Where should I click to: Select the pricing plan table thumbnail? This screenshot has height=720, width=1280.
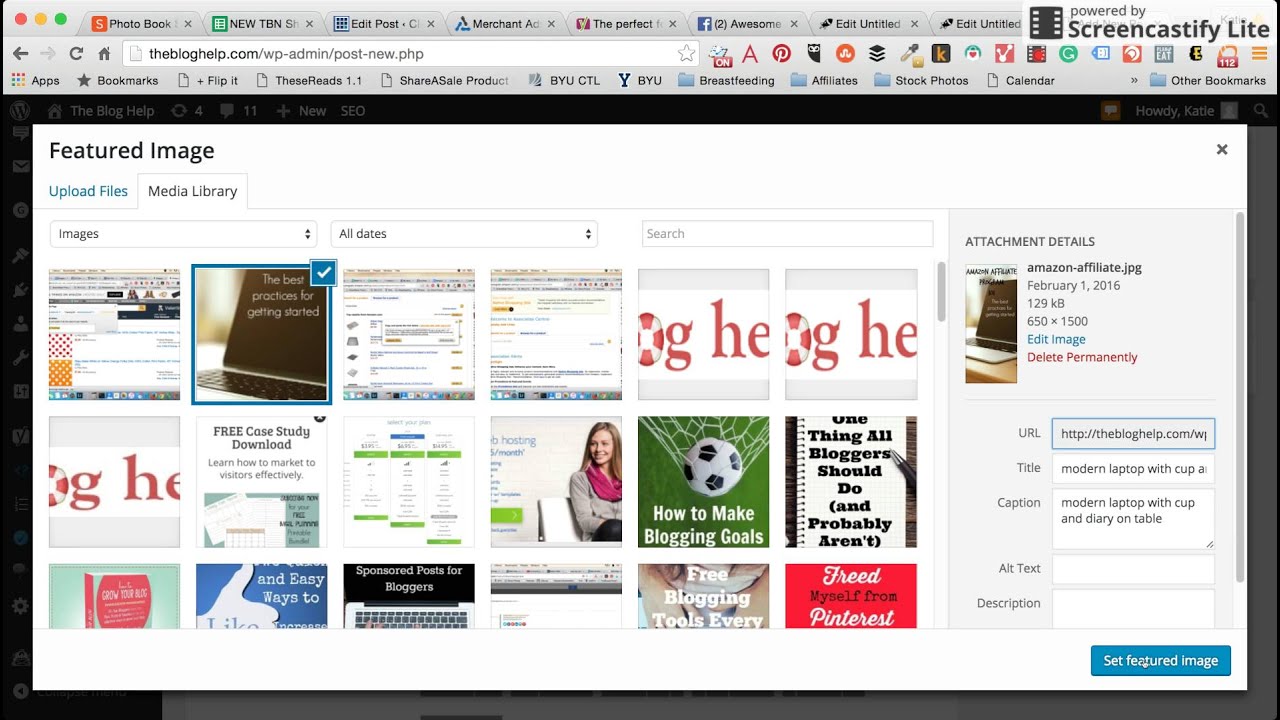409,482
